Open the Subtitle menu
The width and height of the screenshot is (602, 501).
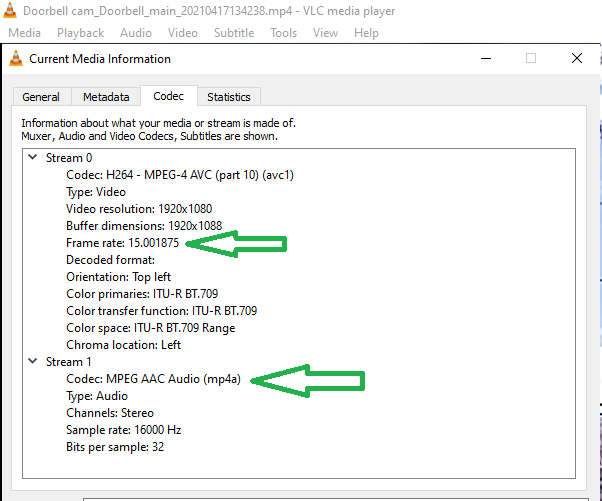(x=234, y=33)
